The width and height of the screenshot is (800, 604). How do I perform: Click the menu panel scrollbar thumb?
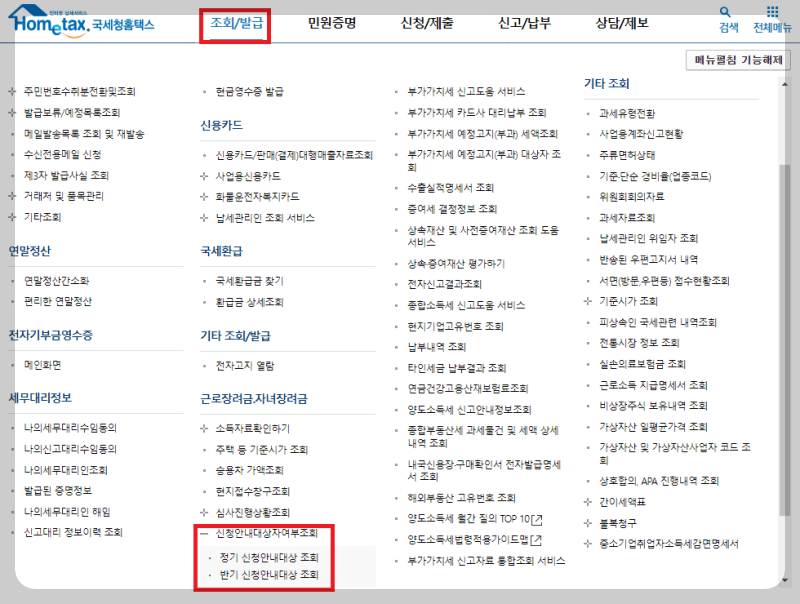[784, 339]
